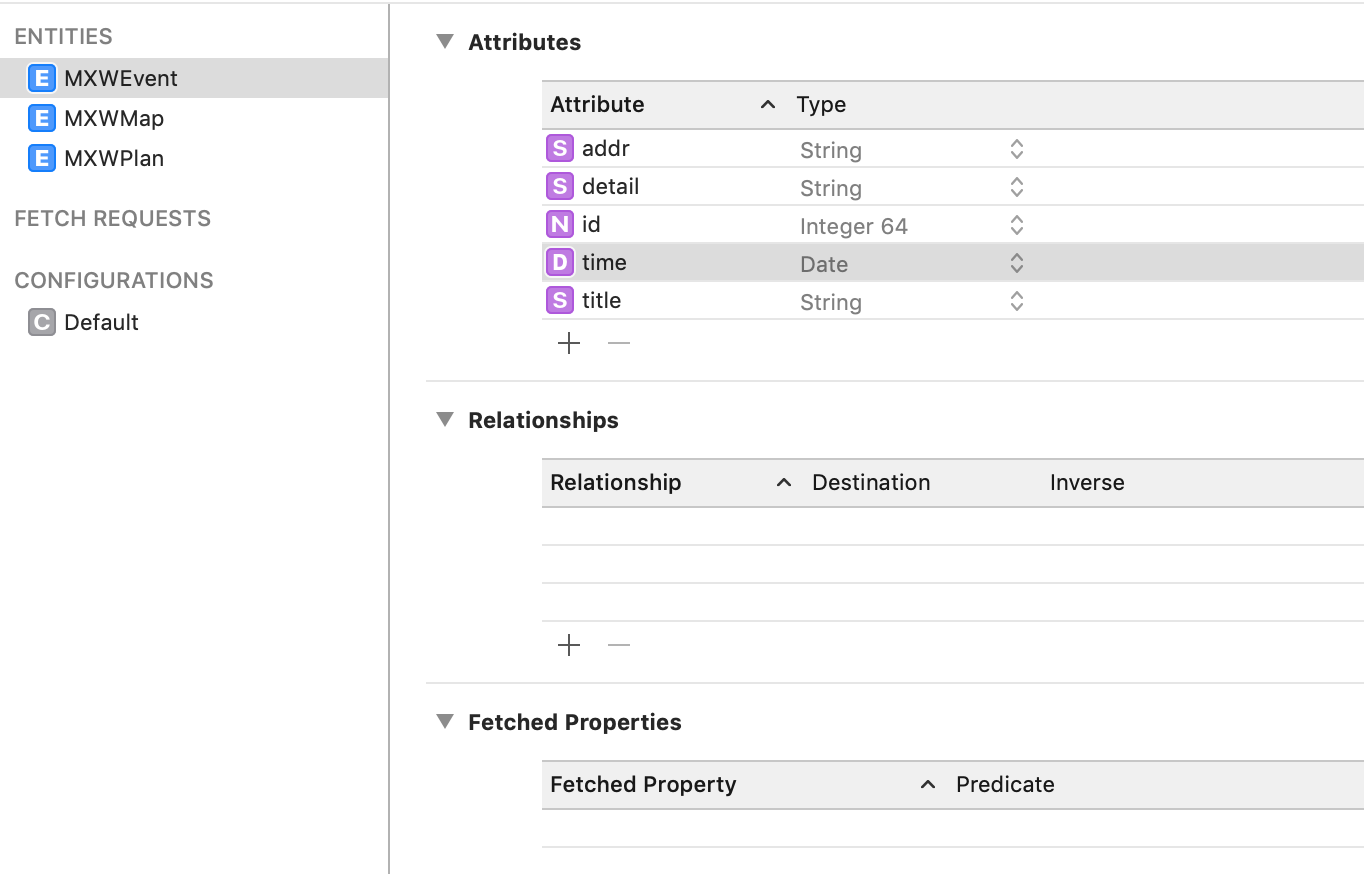Screen dimensions: 1364x874
Task: Click the MXWMap entity icon
Action: click(41, 118)
